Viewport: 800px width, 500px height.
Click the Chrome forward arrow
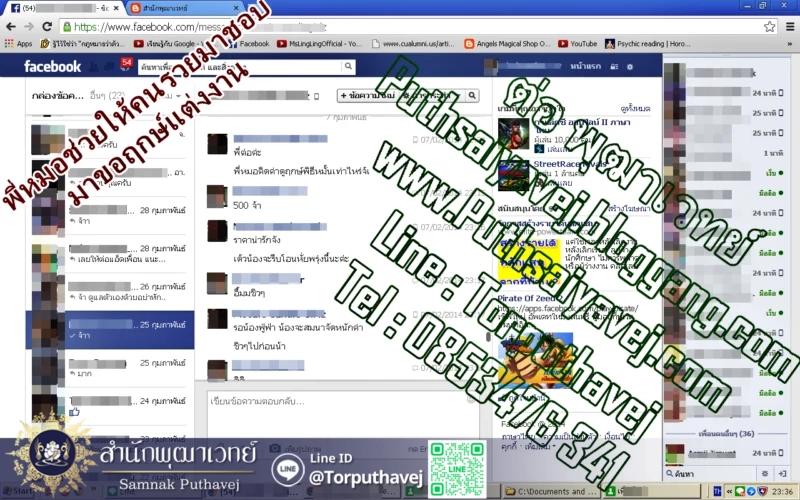point(29,27)
